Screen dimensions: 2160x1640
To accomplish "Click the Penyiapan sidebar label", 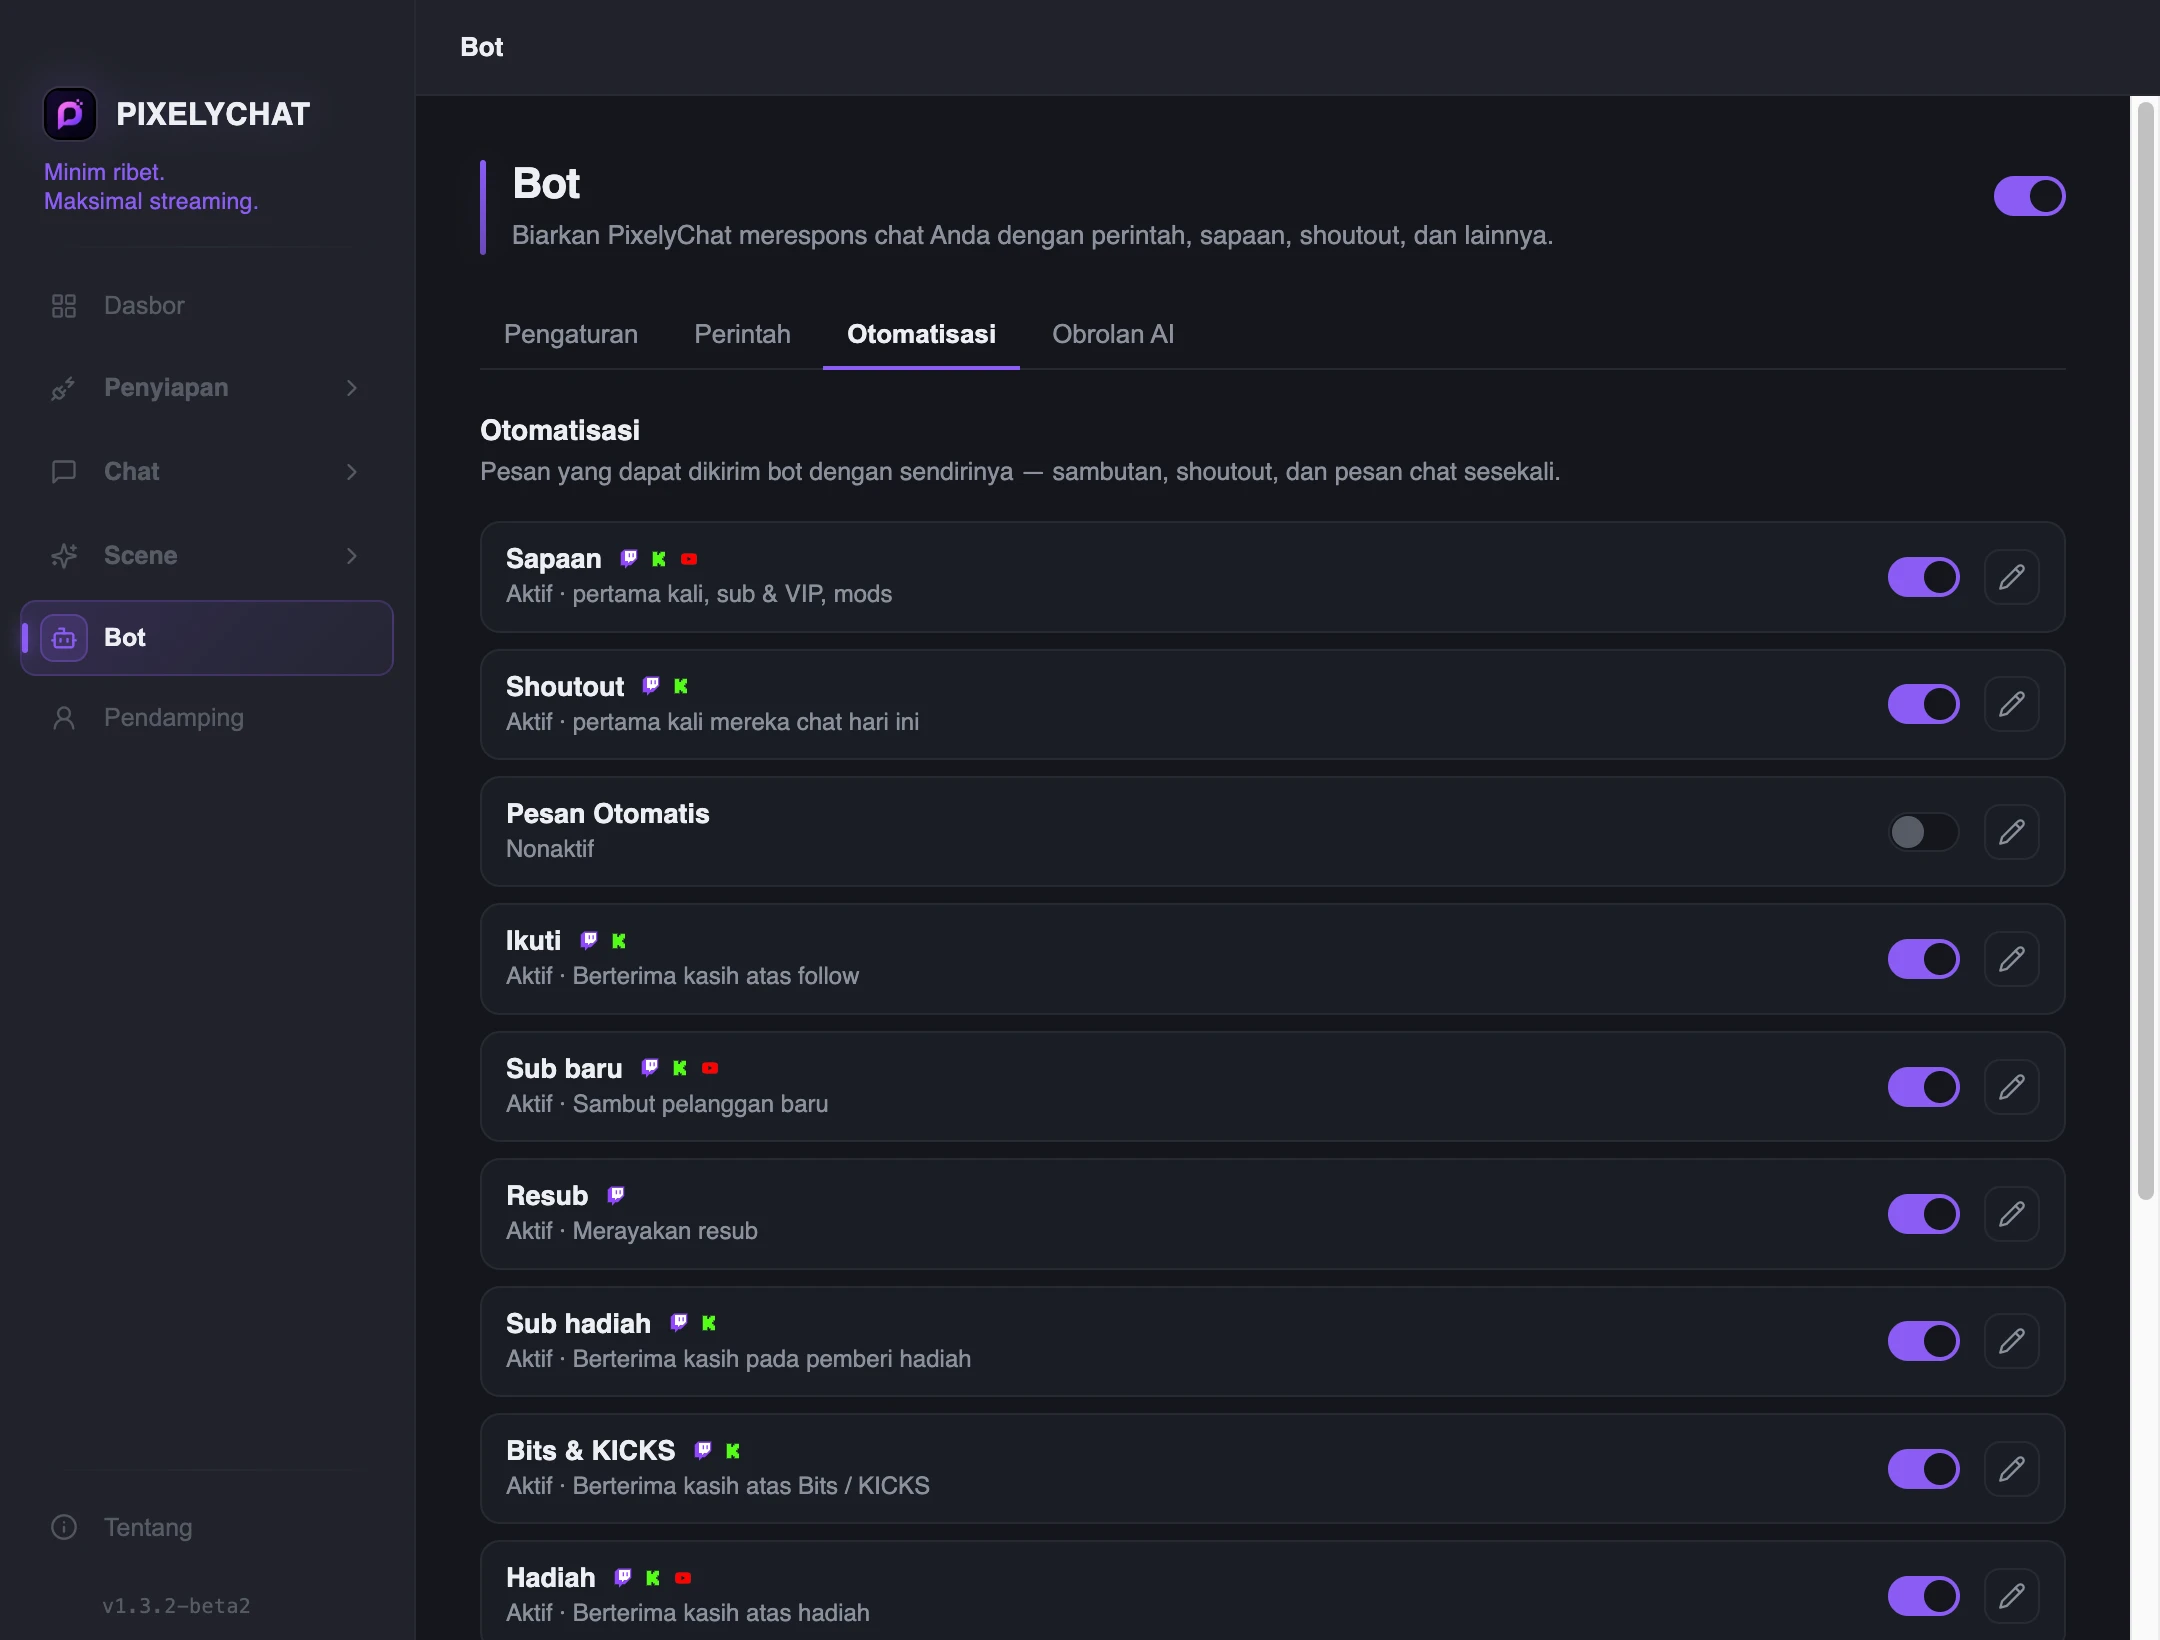I will point(166,388).
